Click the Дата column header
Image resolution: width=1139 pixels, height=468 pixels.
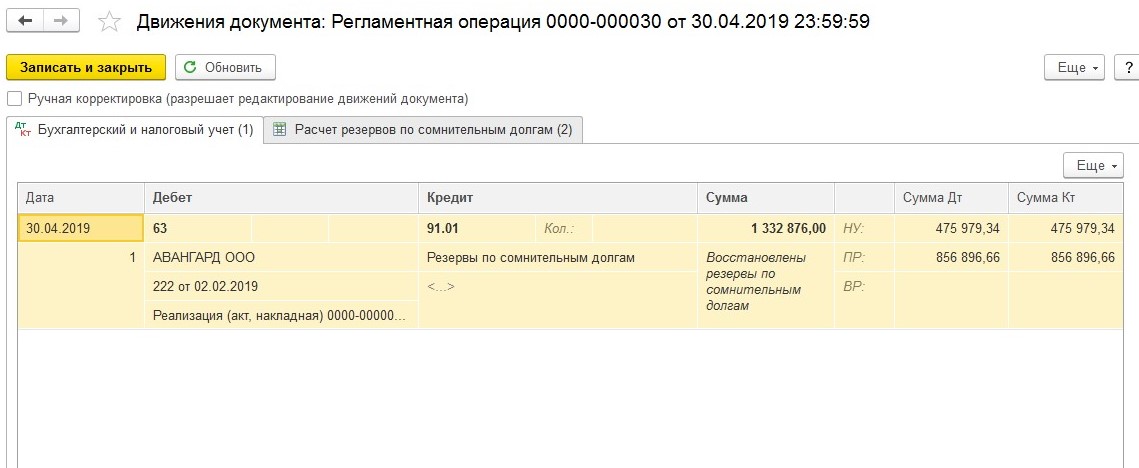point(80,197)
